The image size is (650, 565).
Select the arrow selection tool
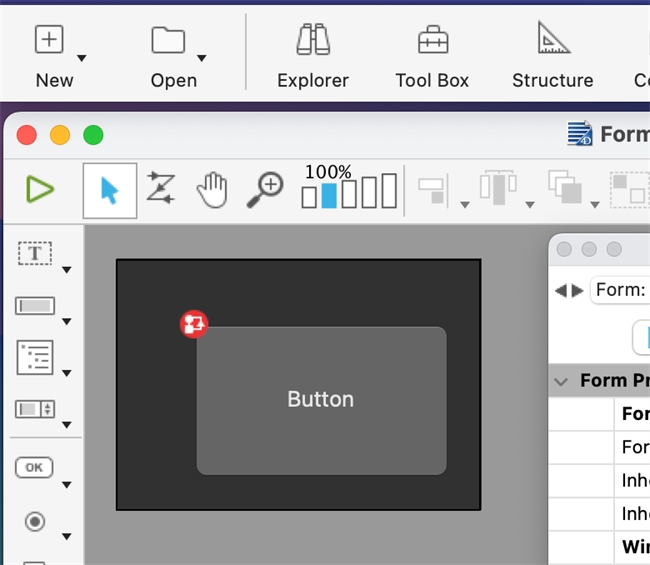[x=109, y=190]
